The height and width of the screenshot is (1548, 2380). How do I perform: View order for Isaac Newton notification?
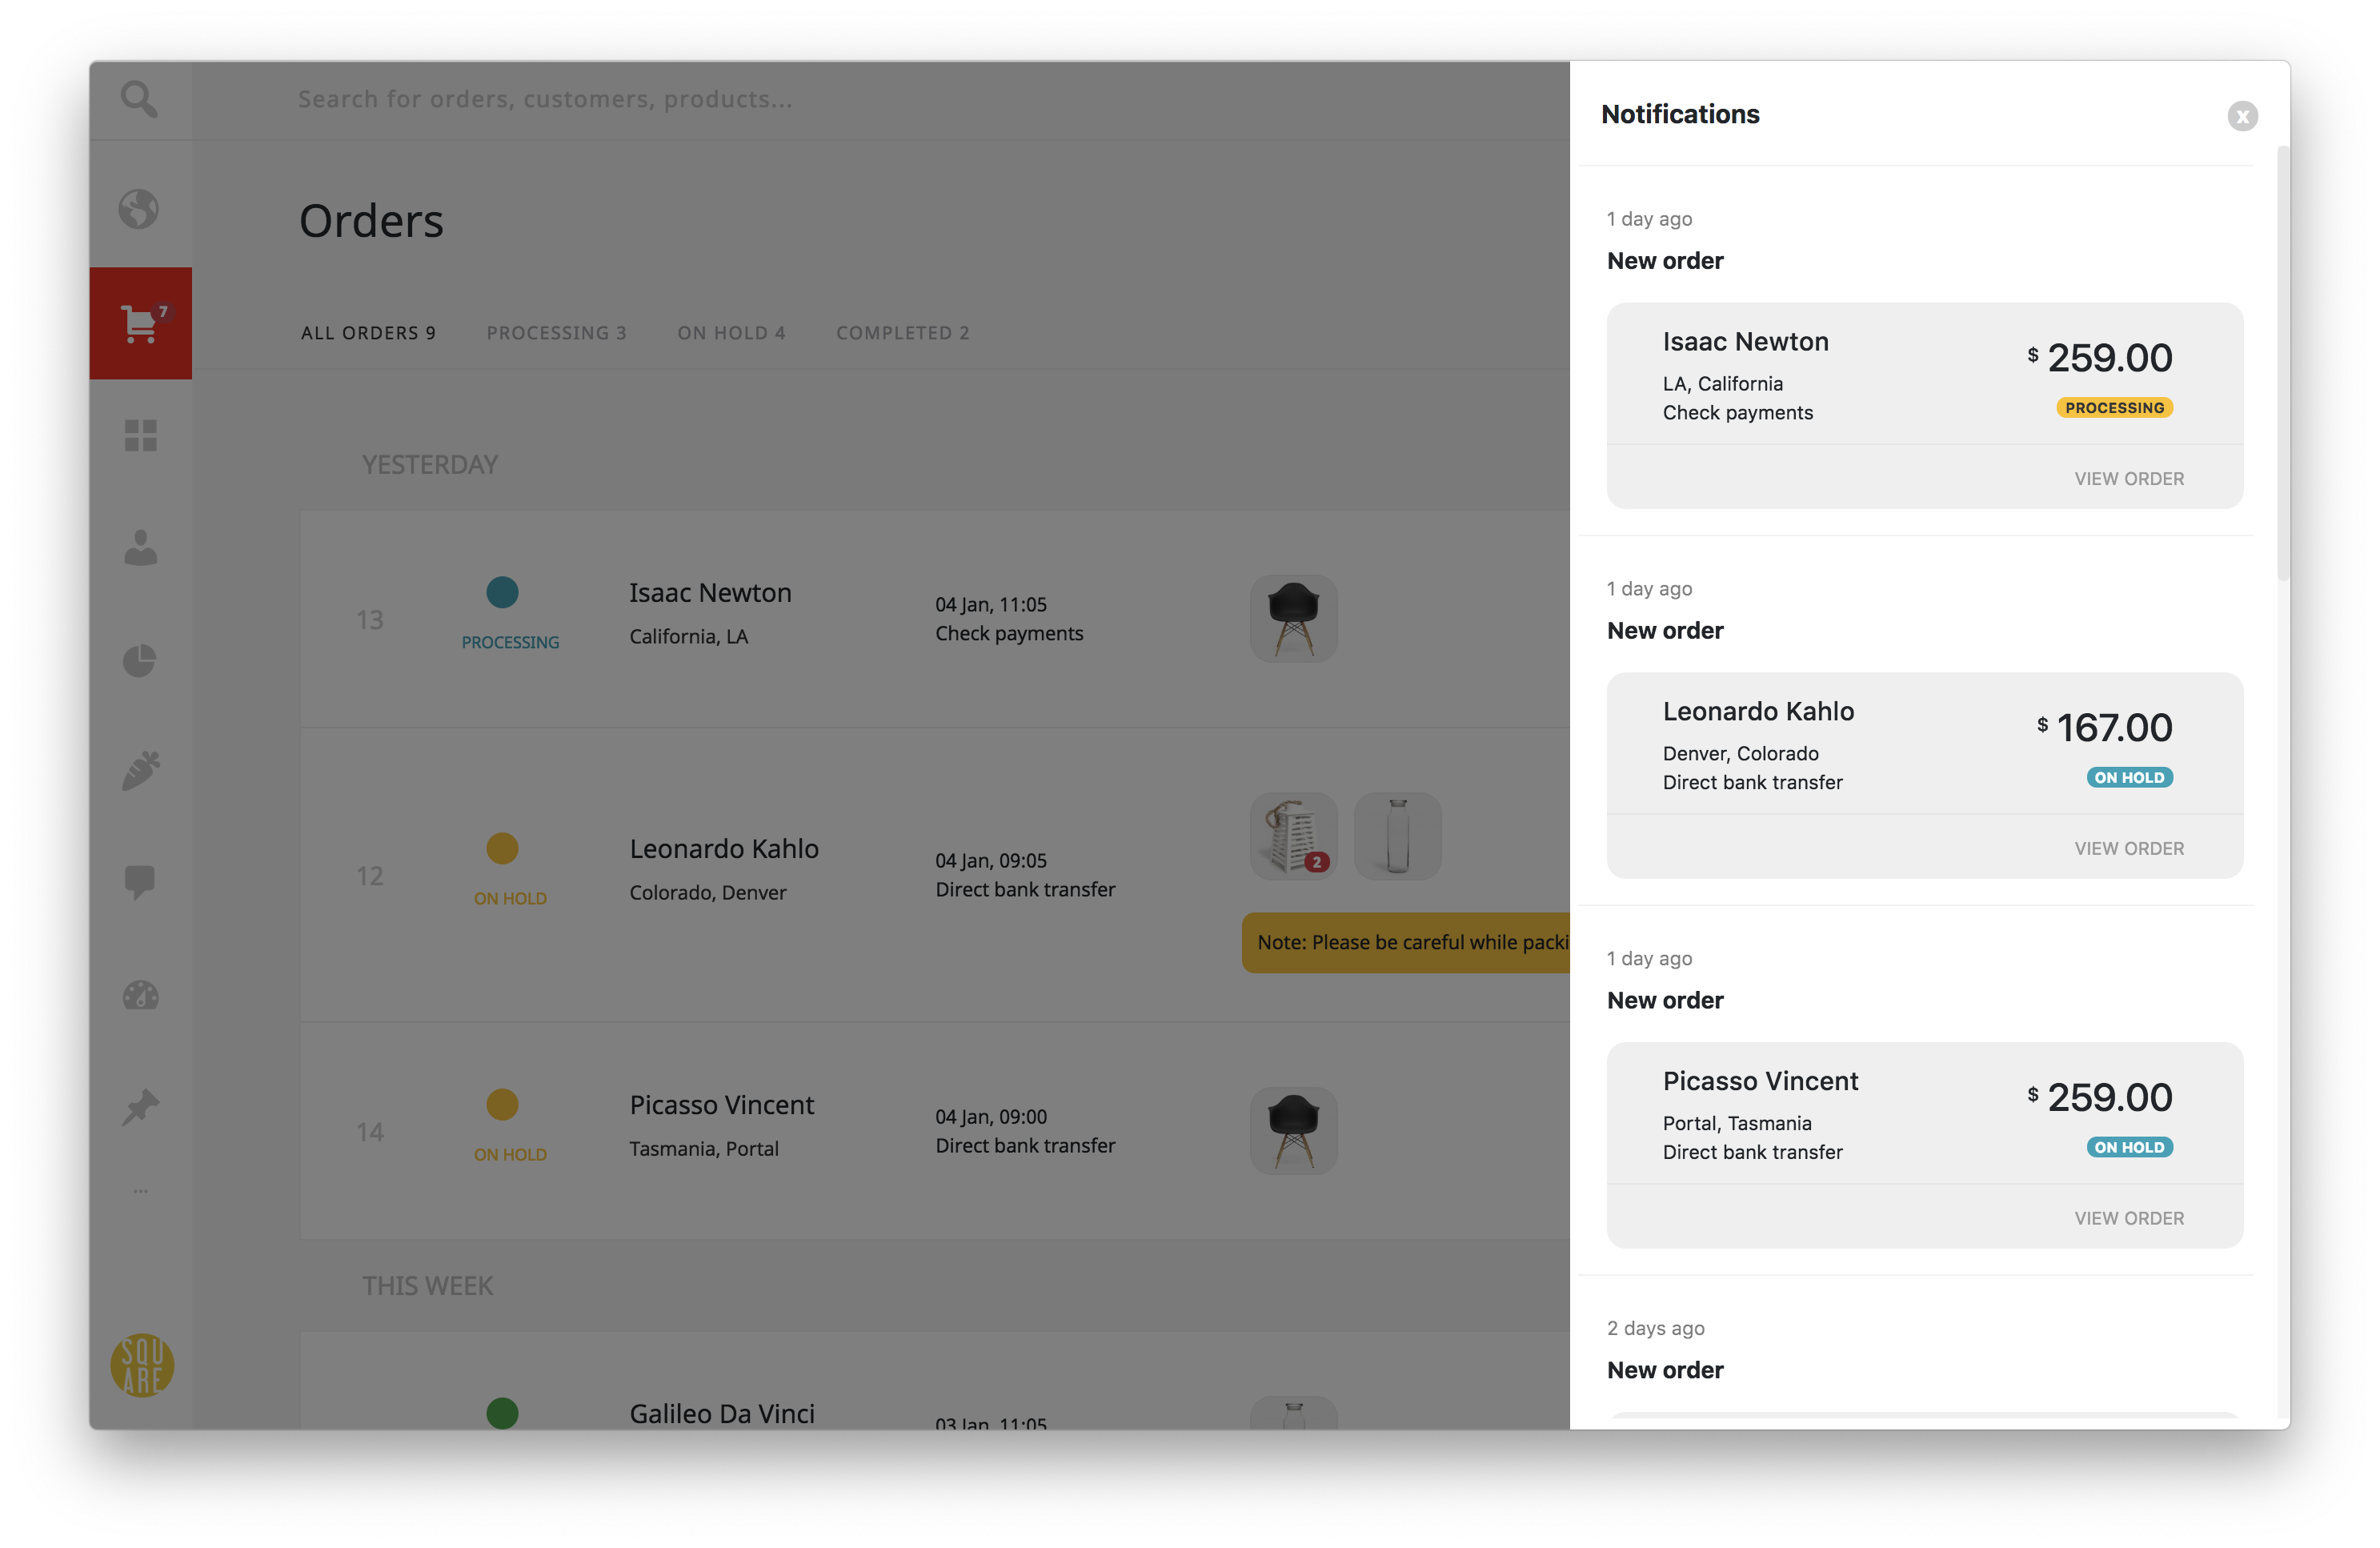pos(2128,479)
